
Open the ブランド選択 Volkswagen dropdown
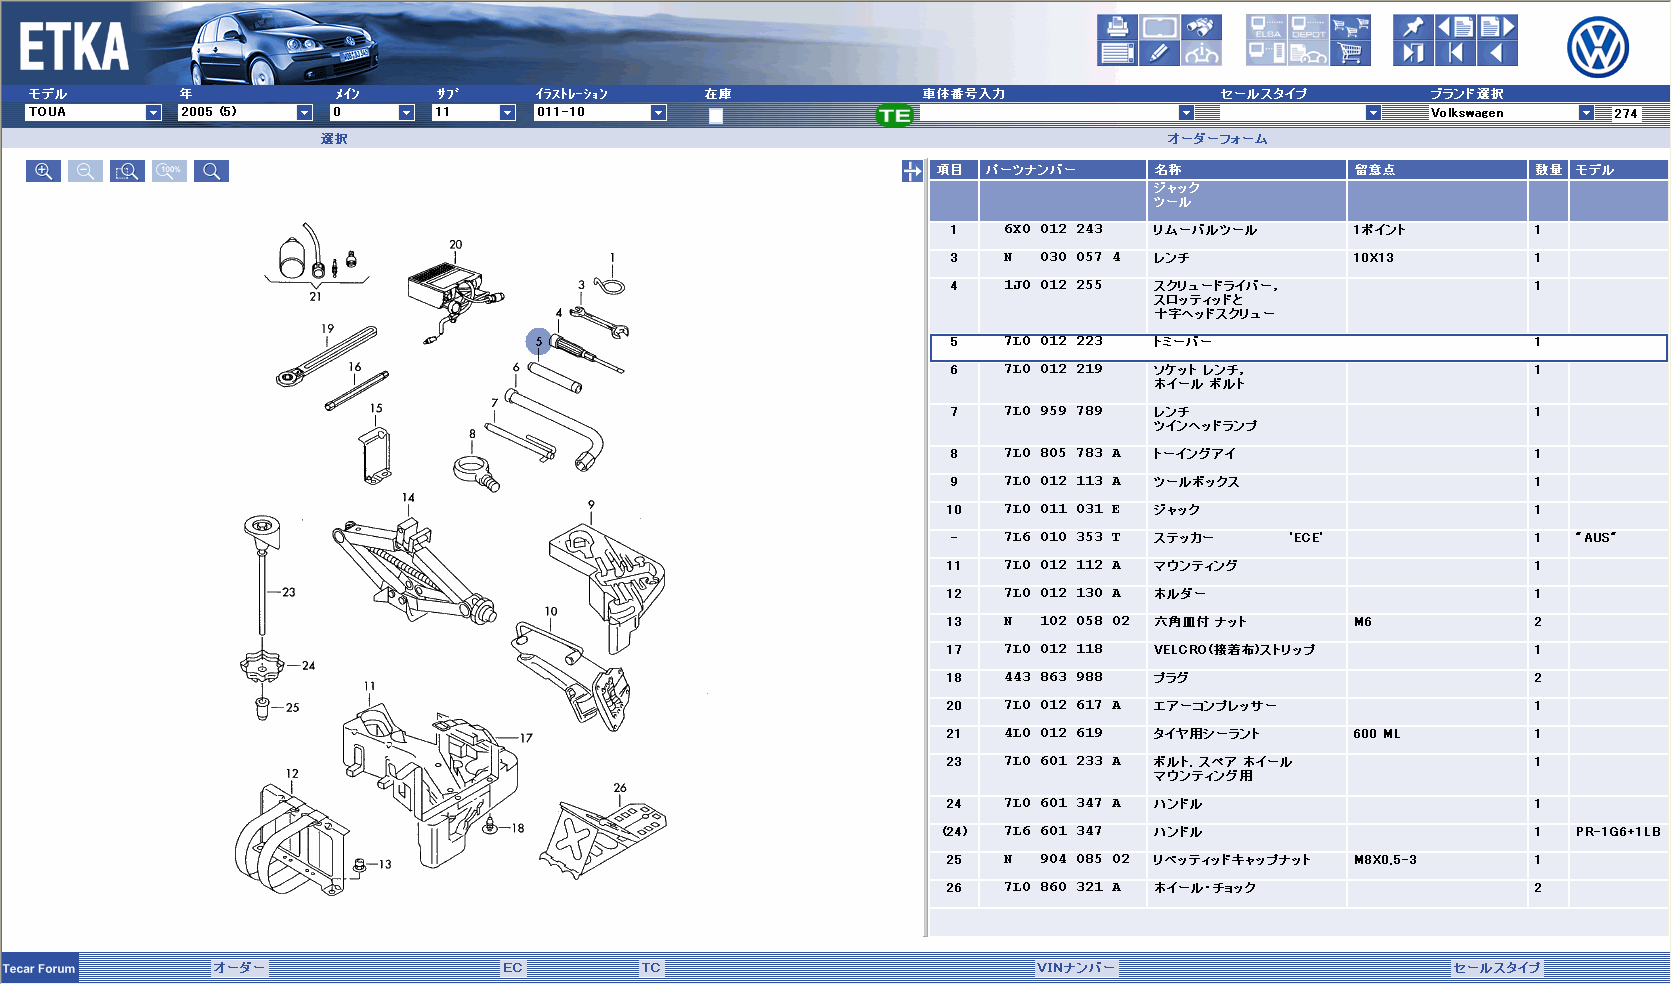click(x=1512, y=113)
